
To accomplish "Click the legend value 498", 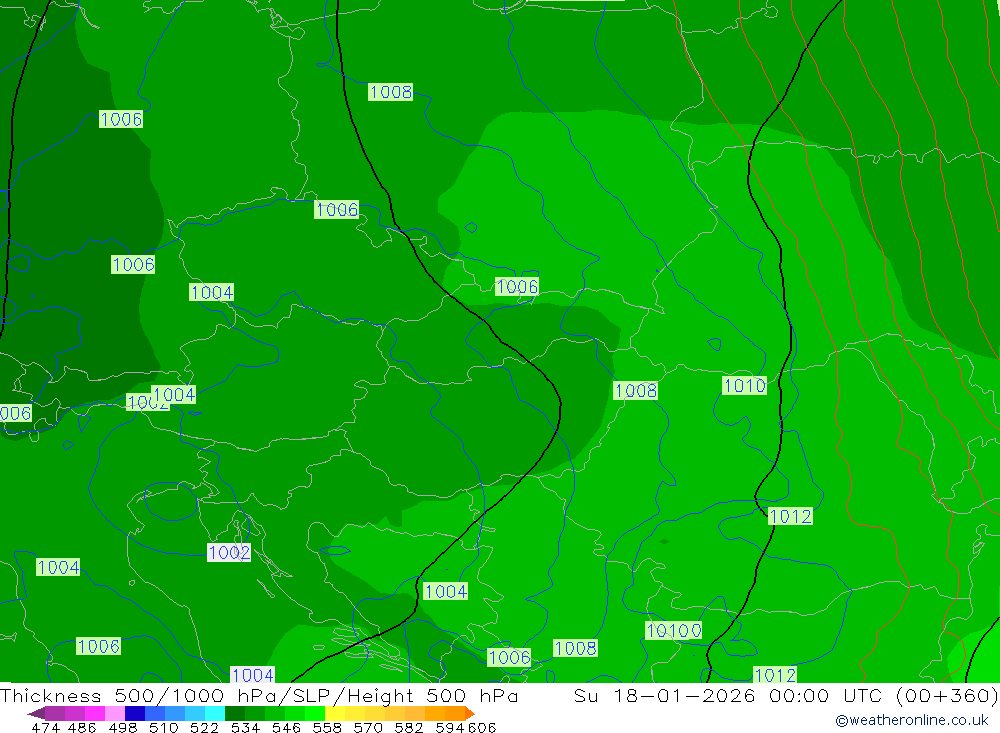I will [123, 727].
